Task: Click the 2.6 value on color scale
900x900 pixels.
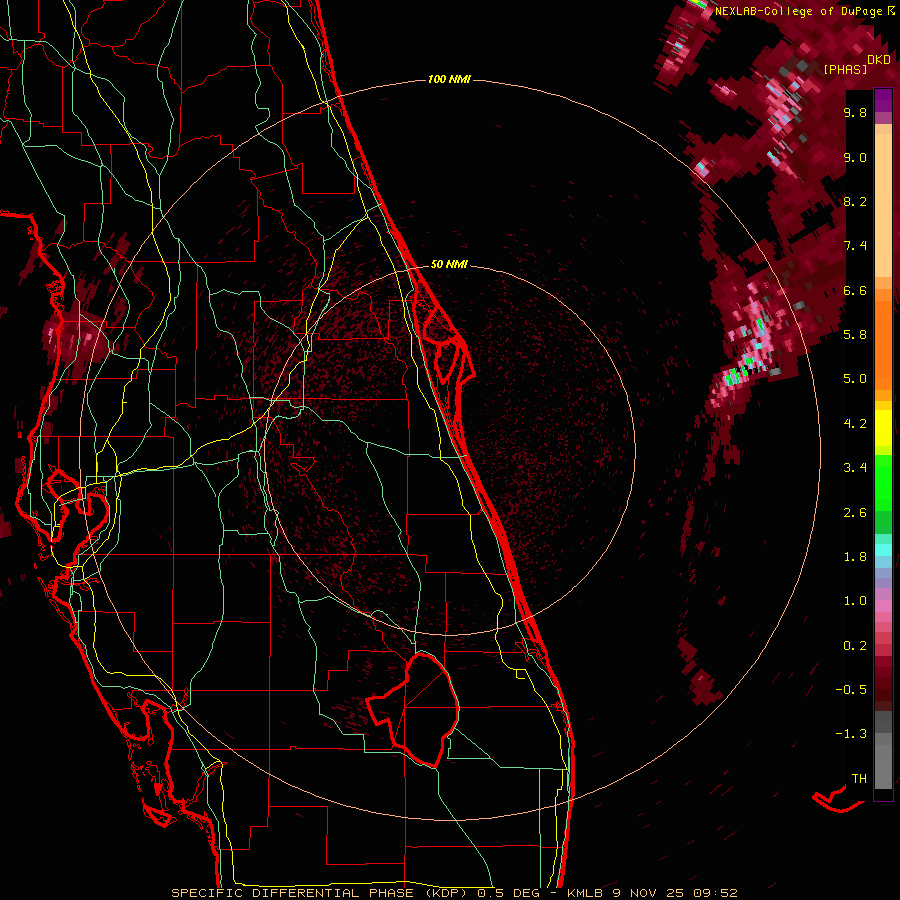Action: [855, 513]
